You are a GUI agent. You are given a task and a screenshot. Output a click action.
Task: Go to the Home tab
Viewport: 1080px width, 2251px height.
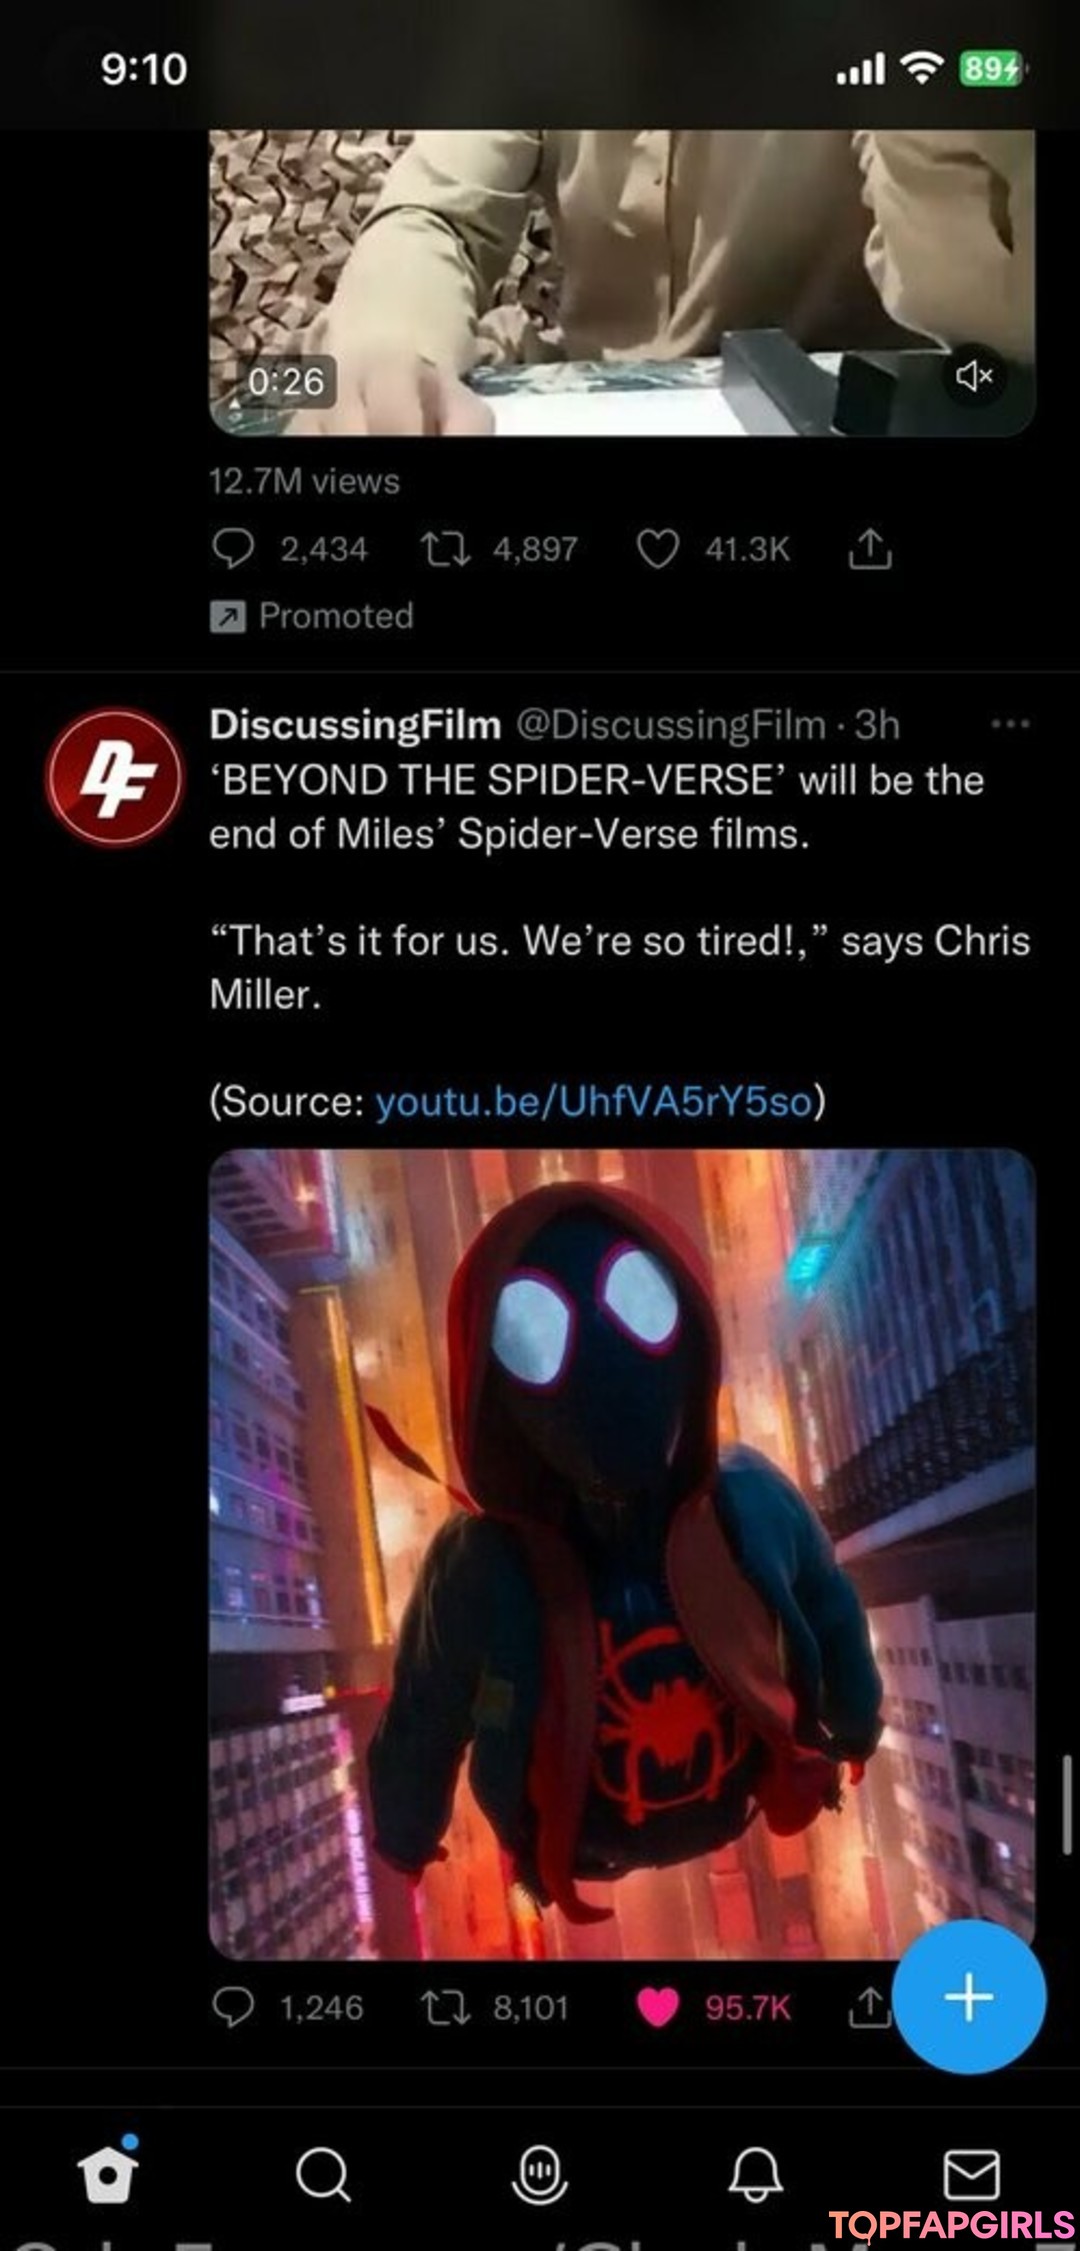pyautogui.click(x=108, y=2172)
